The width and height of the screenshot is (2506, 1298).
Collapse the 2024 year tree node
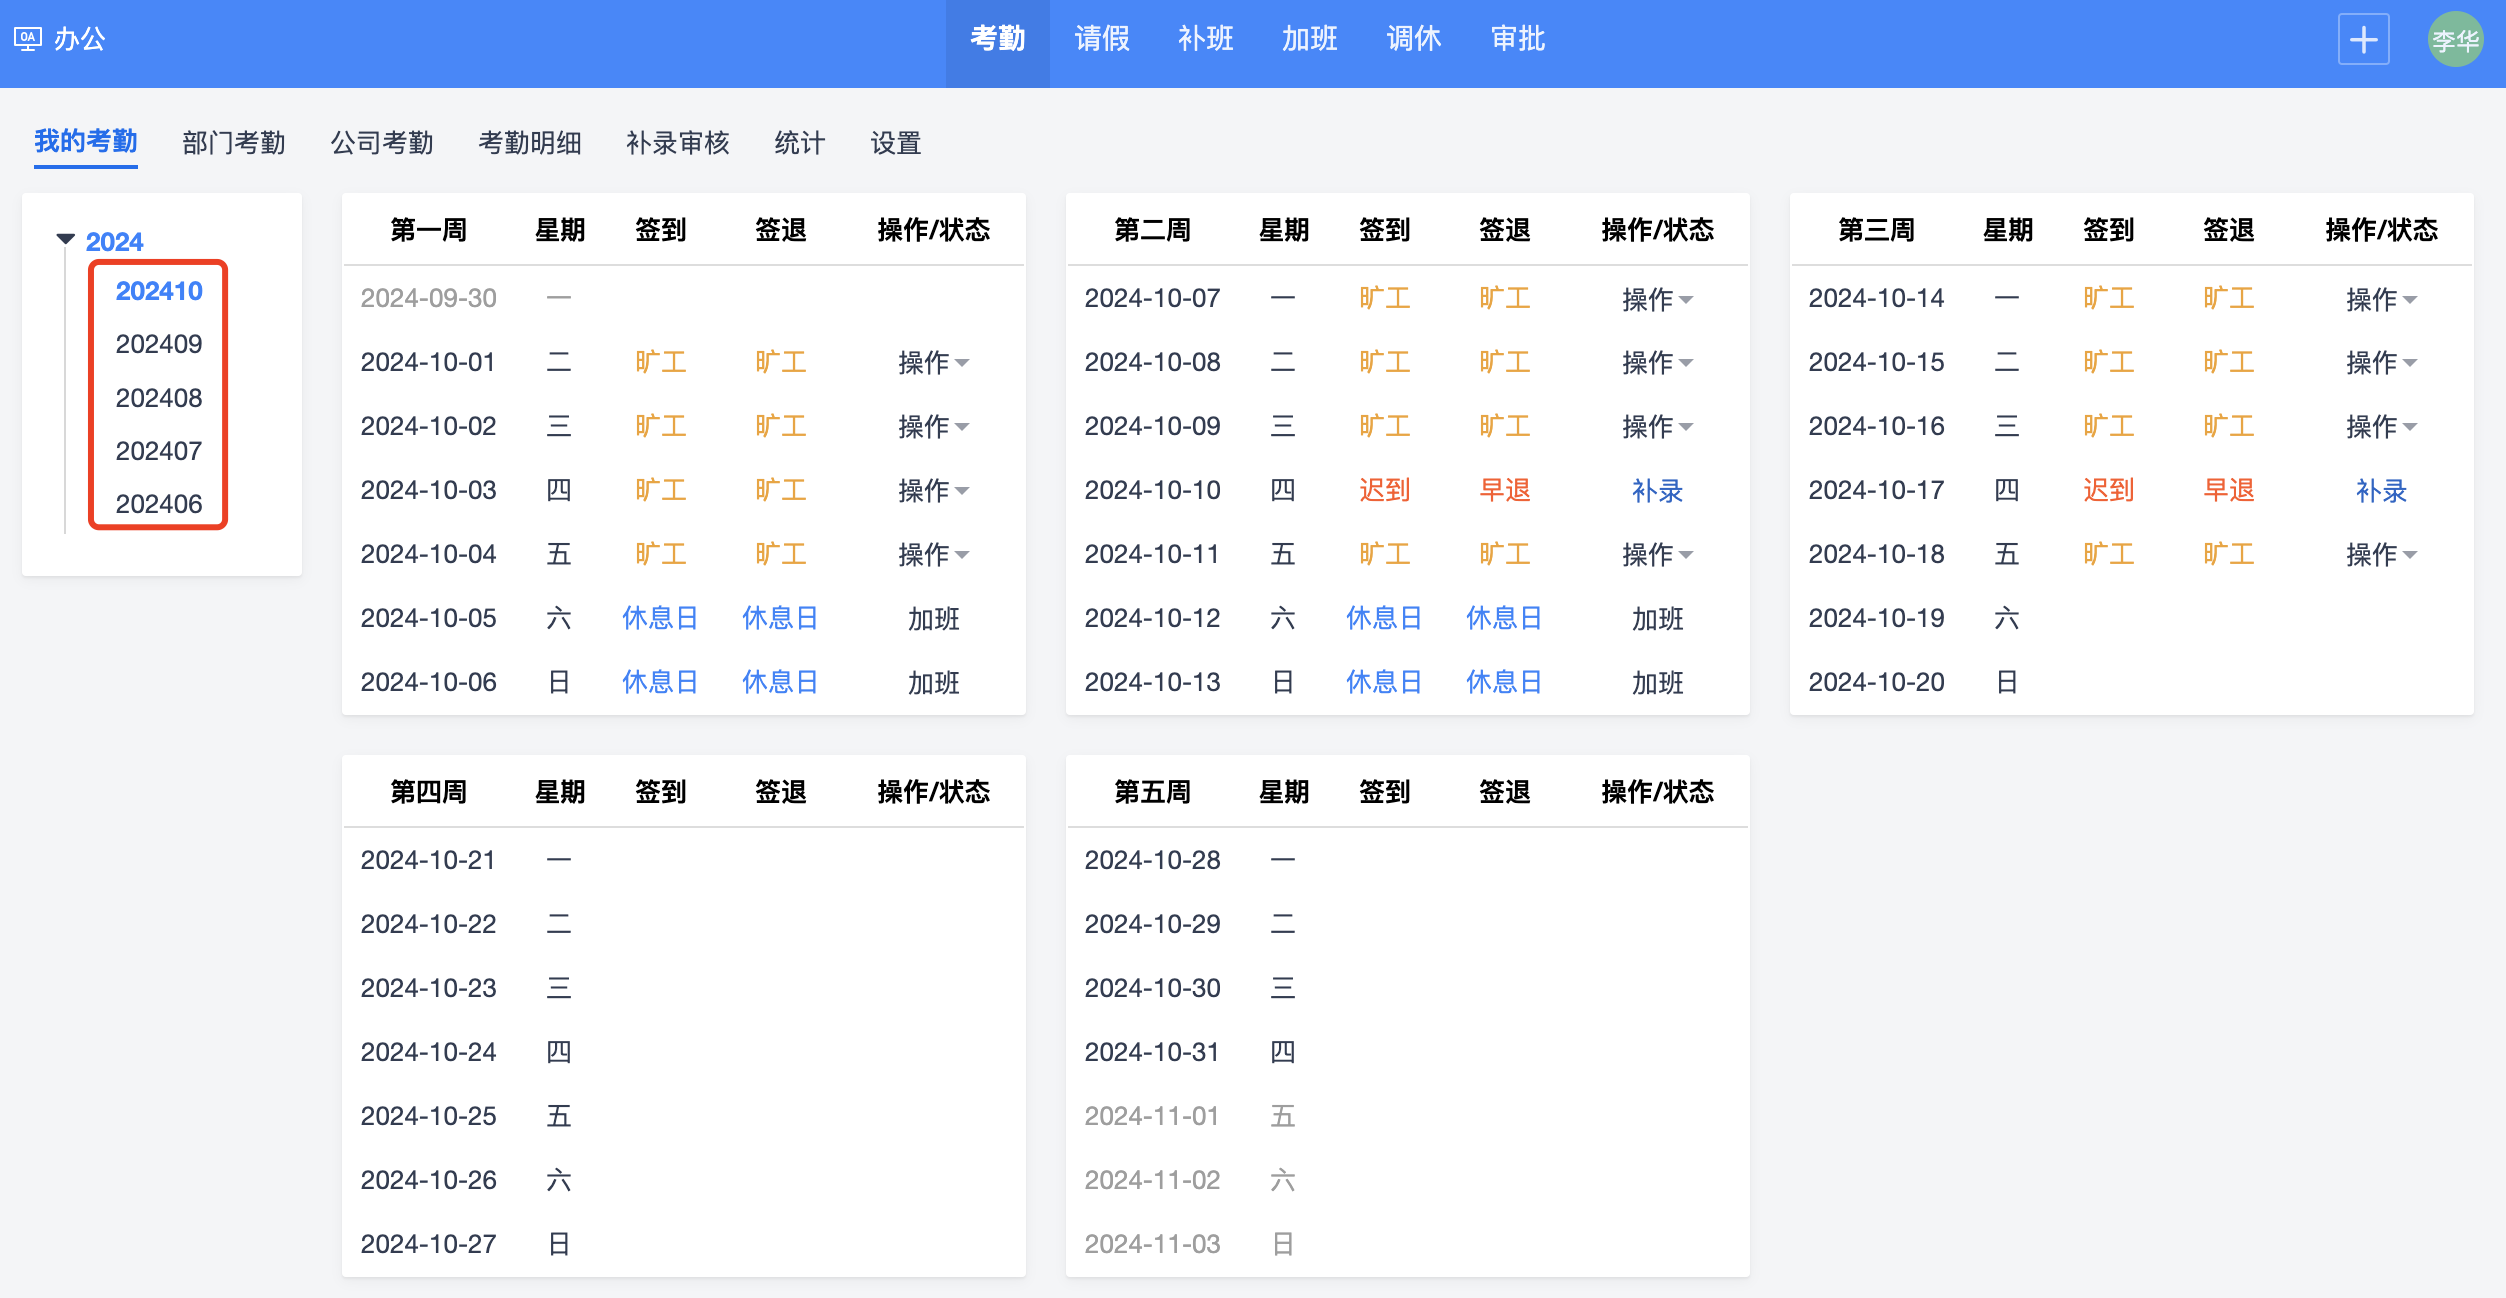coord(66,239)
